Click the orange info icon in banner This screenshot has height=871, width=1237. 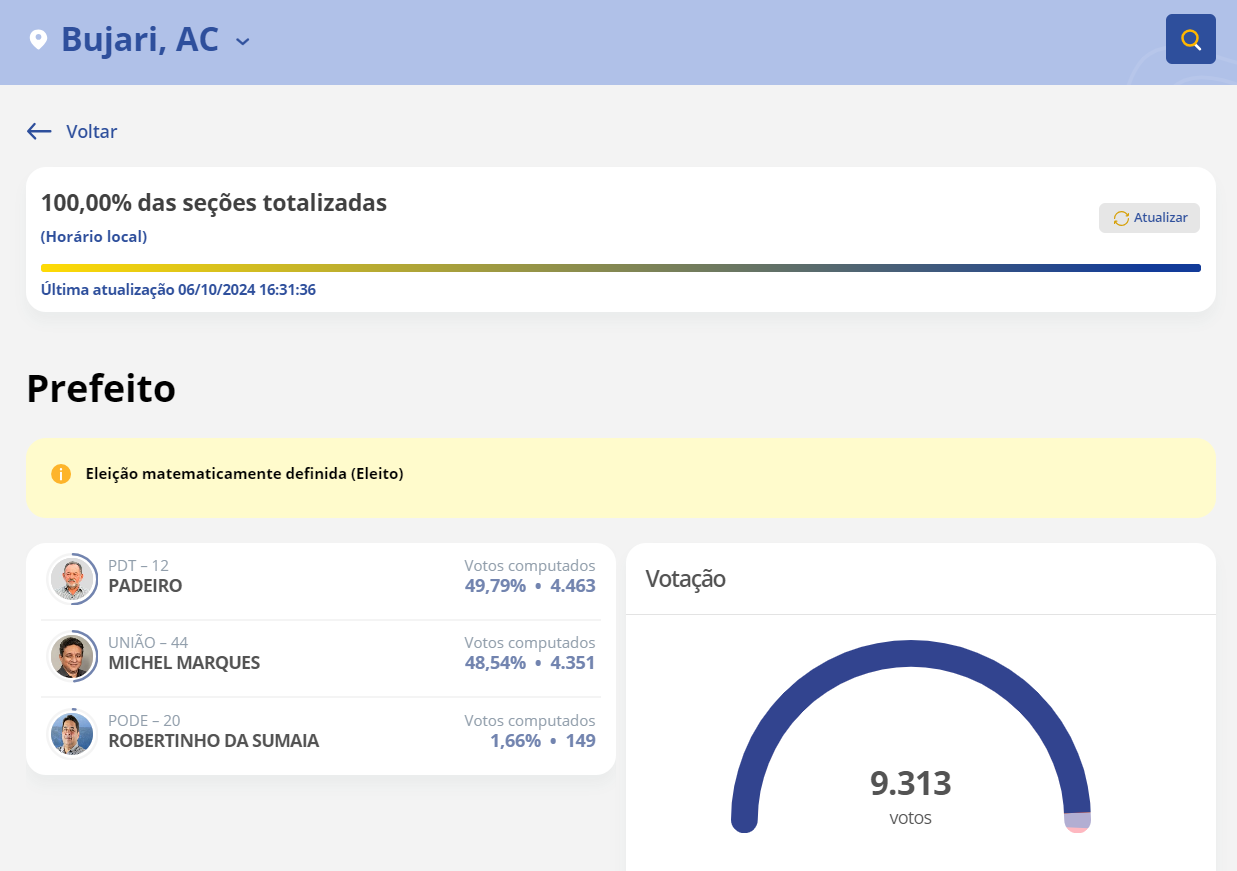pyautogui.click(x=61, y=474)
